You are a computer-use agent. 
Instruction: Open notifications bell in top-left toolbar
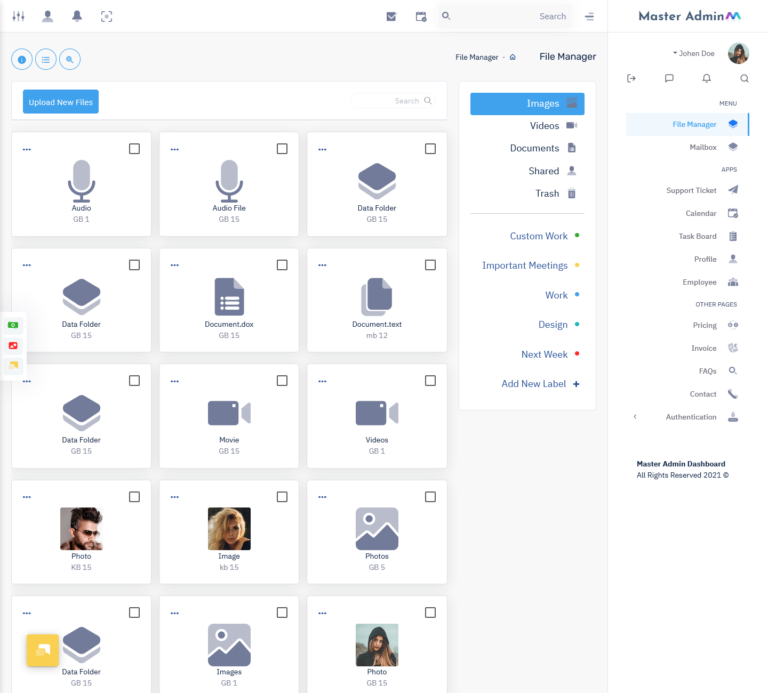(x=77, y=16)
